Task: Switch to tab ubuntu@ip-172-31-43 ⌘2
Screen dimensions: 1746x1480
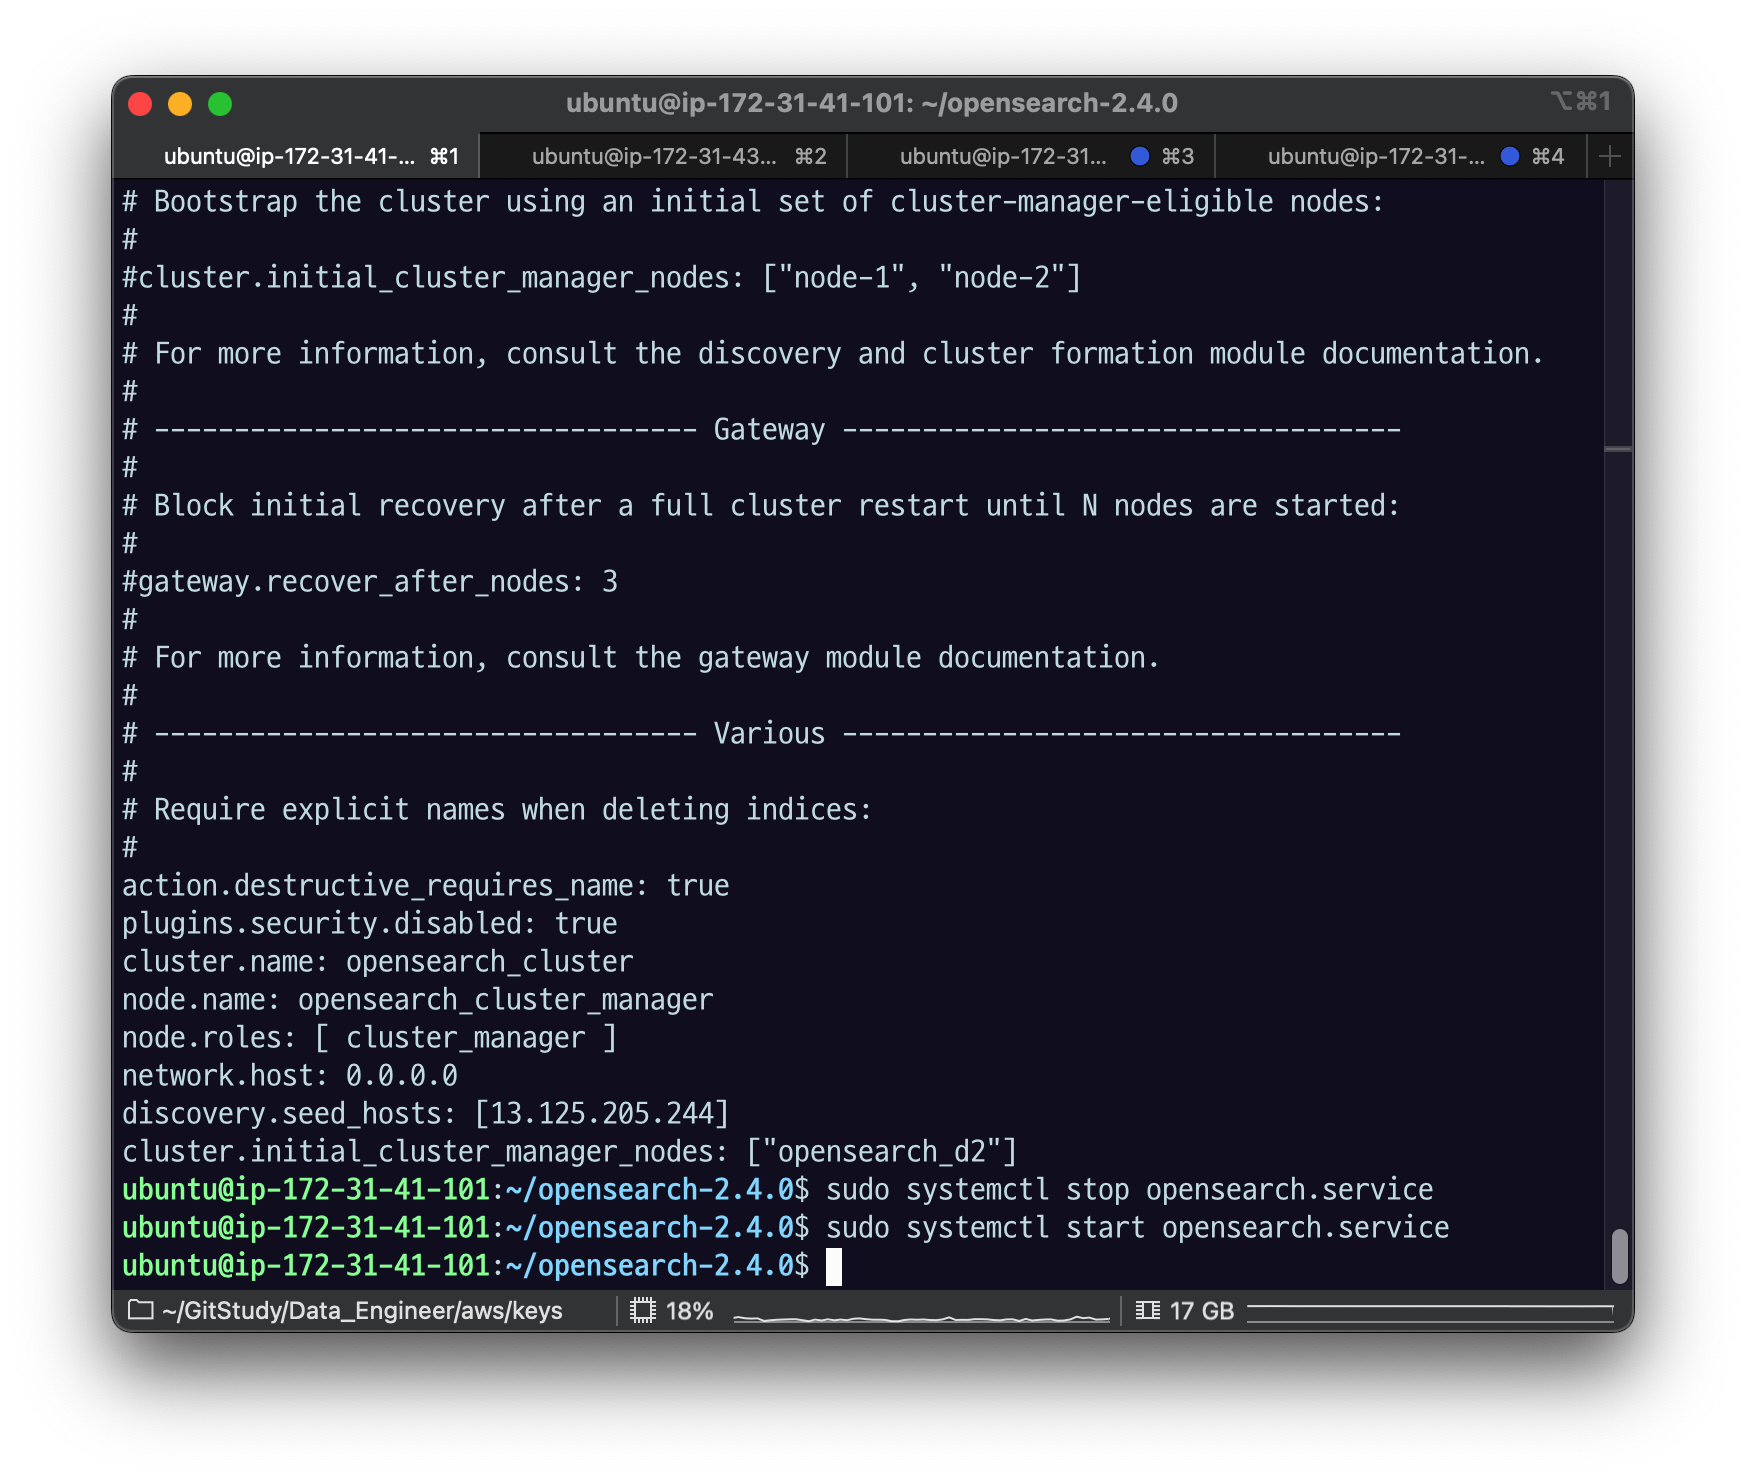Action: (x=664, y=156)
